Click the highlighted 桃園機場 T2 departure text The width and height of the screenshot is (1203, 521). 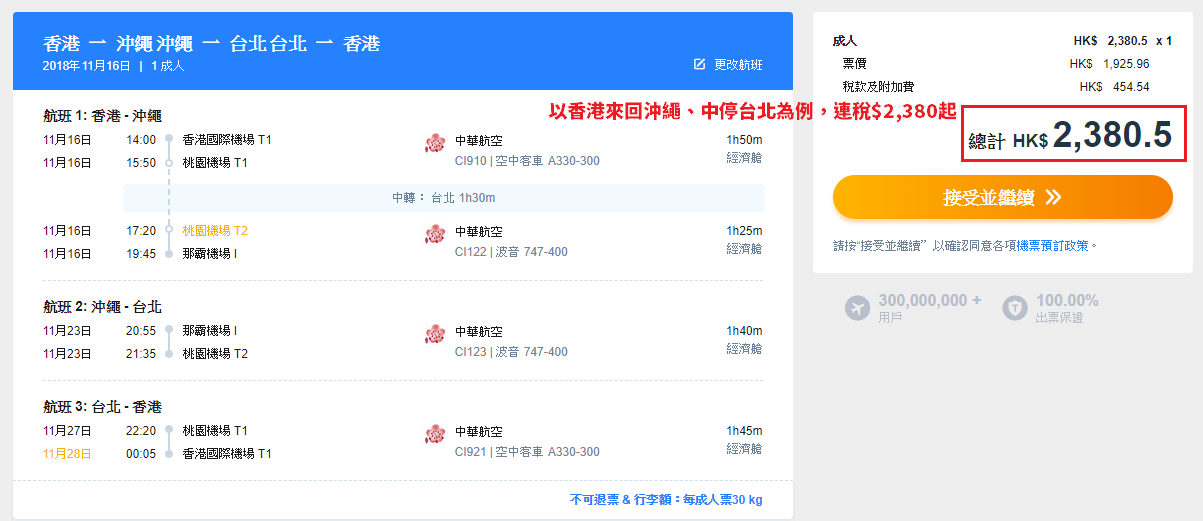coord(215,231)
